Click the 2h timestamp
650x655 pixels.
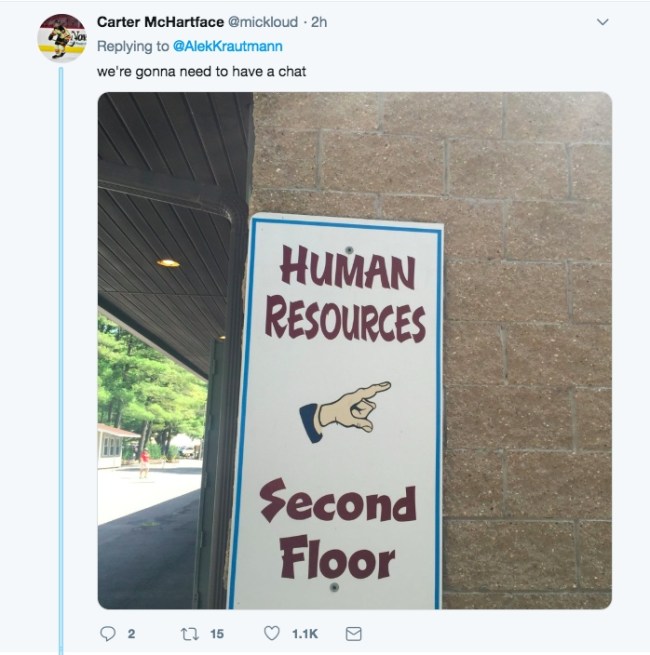coord(319,22)
